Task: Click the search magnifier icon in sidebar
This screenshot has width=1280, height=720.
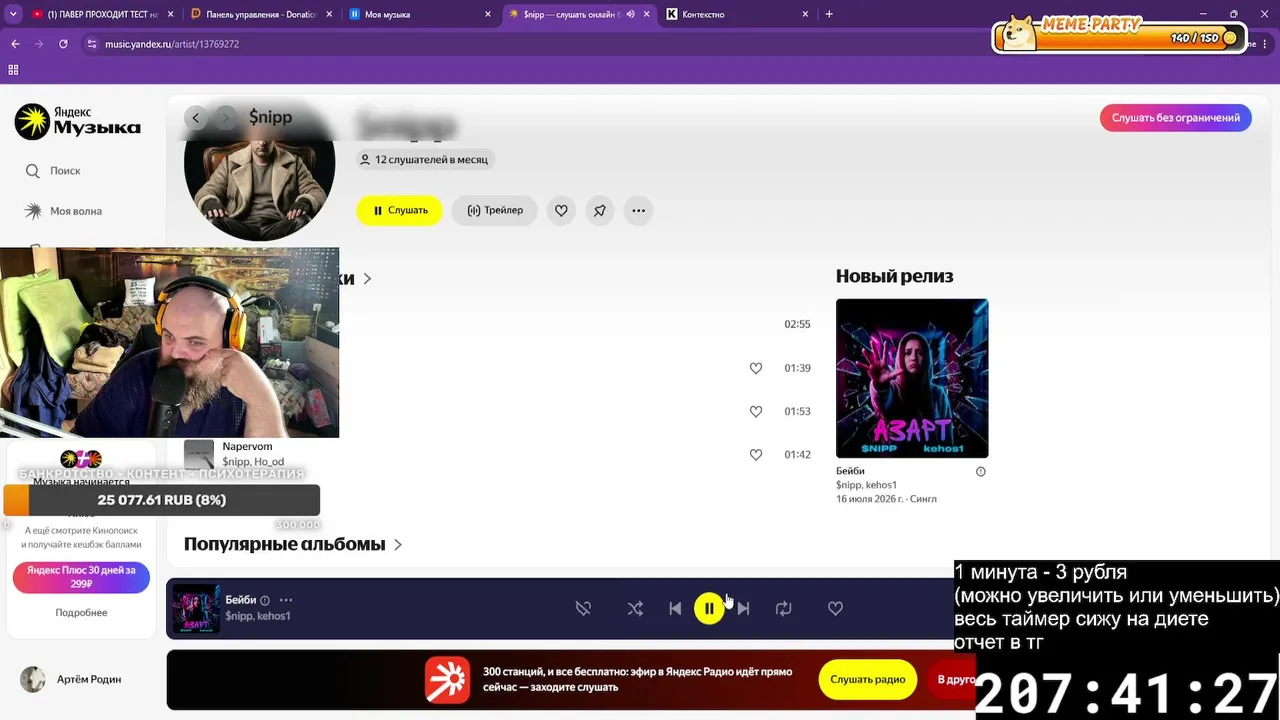Action: pyautogui.click(x=33, y=171)
